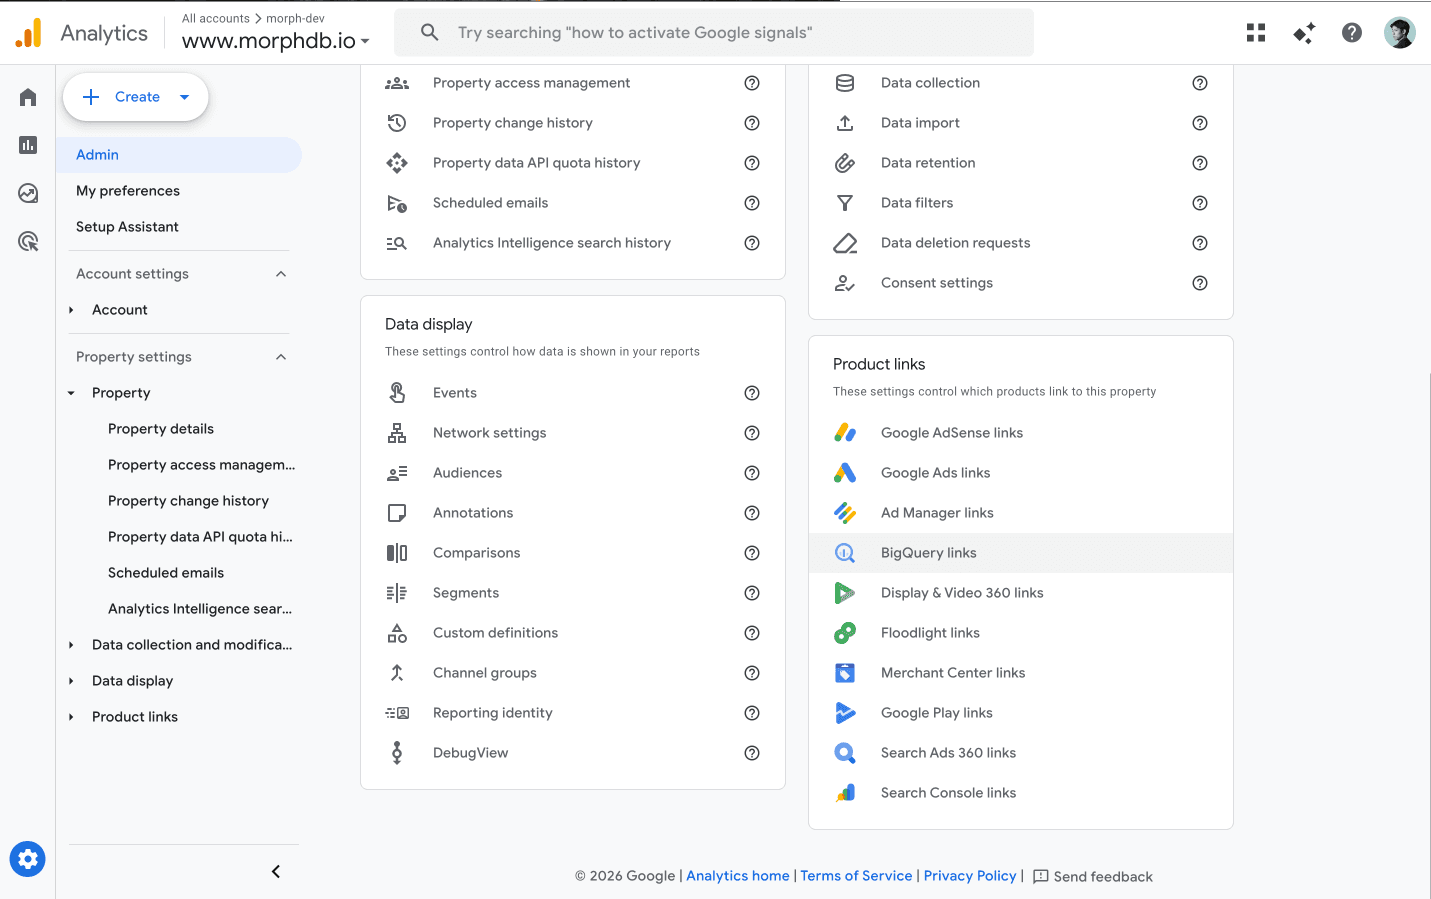Open the Create dropdown button
This screenshot has height=899, width=1431.
[x=136, y=97]
